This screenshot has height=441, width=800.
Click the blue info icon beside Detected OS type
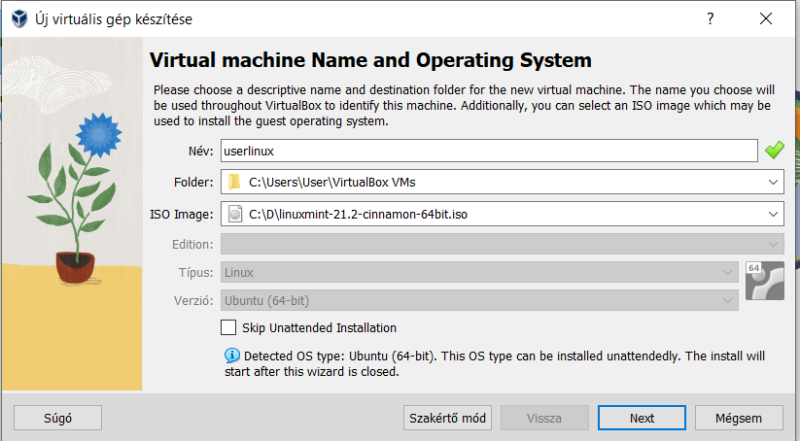click(x=232, y=356)
